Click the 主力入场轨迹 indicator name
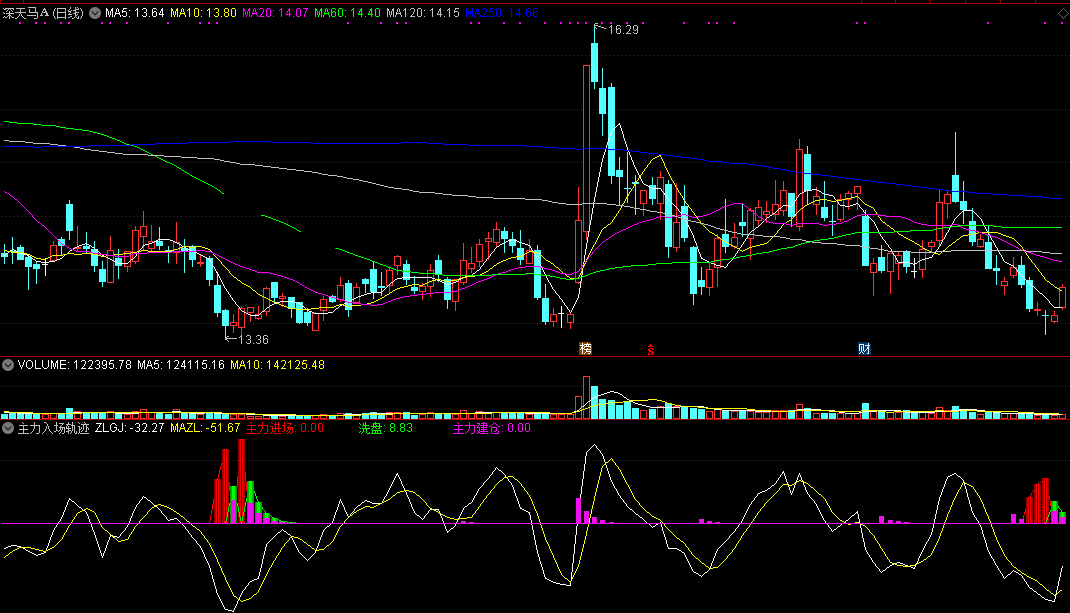The height and width of the screenshot is (613, 1070). click(x=53, y=428)
